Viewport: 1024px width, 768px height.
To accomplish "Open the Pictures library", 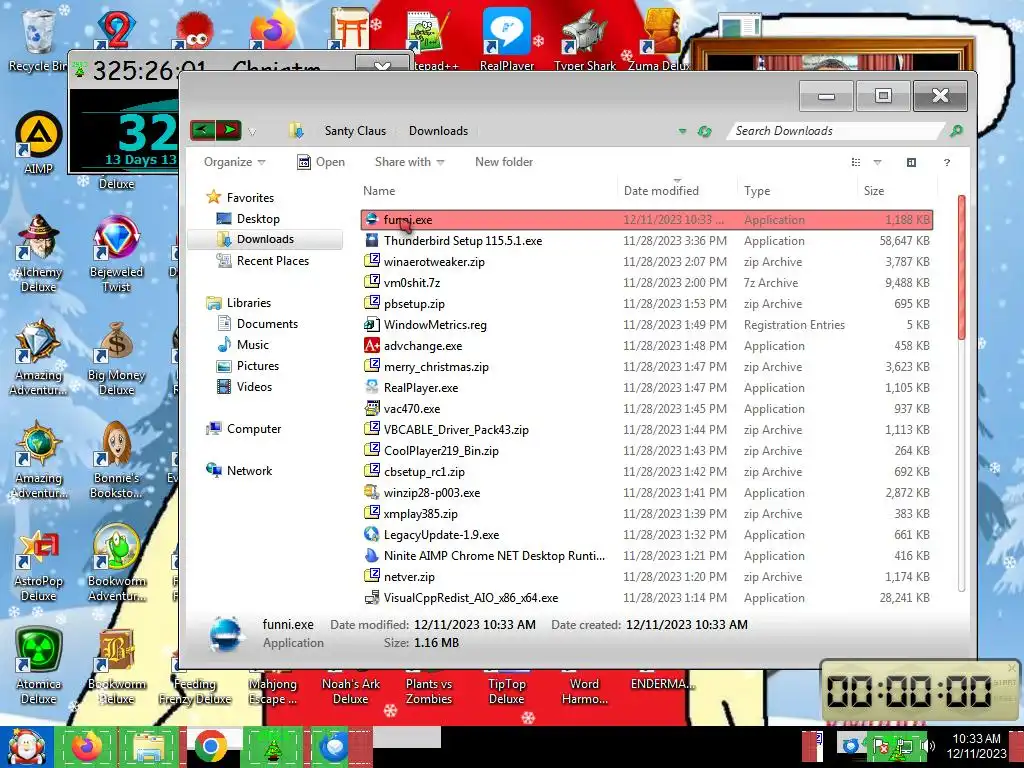I will pos(257,366).
